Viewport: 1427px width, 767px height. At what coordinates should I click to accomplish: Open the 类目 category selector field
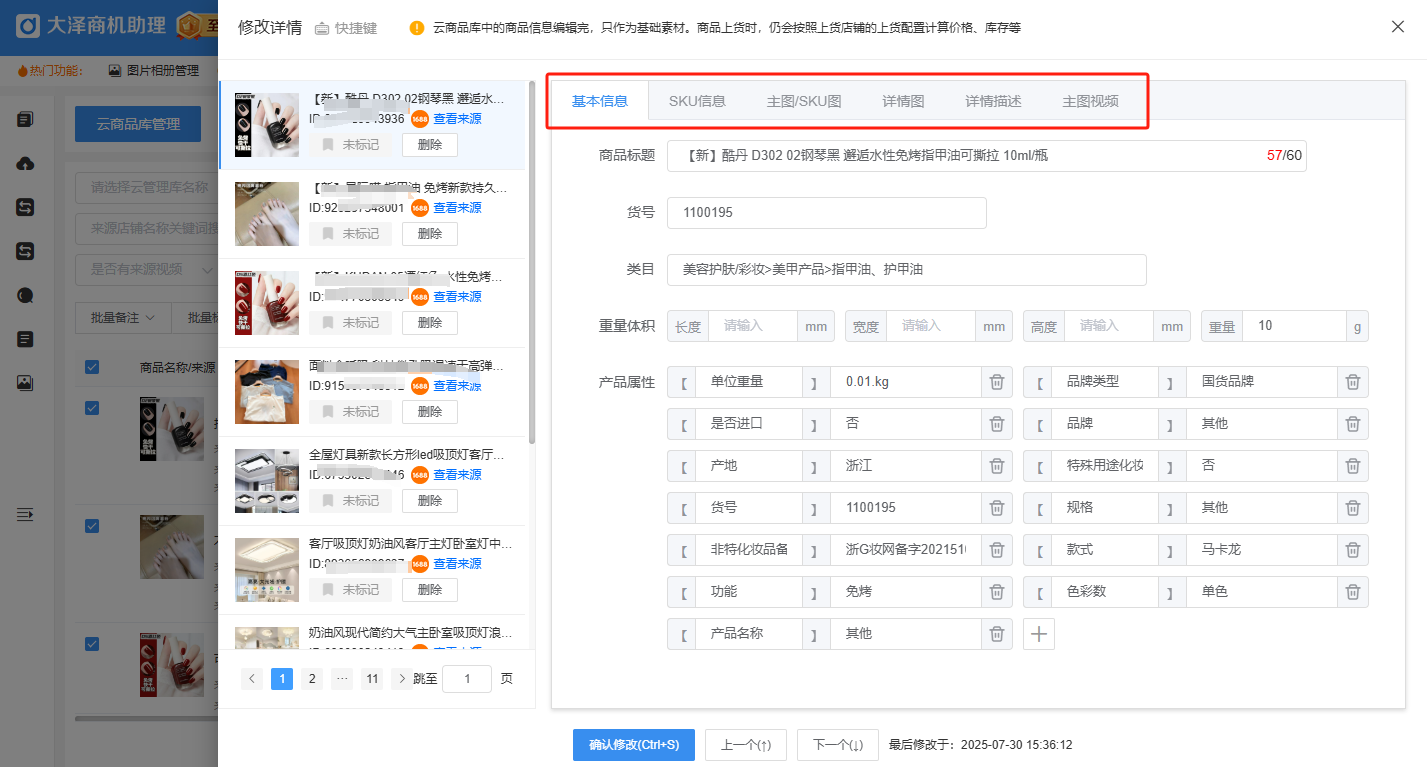907,270
